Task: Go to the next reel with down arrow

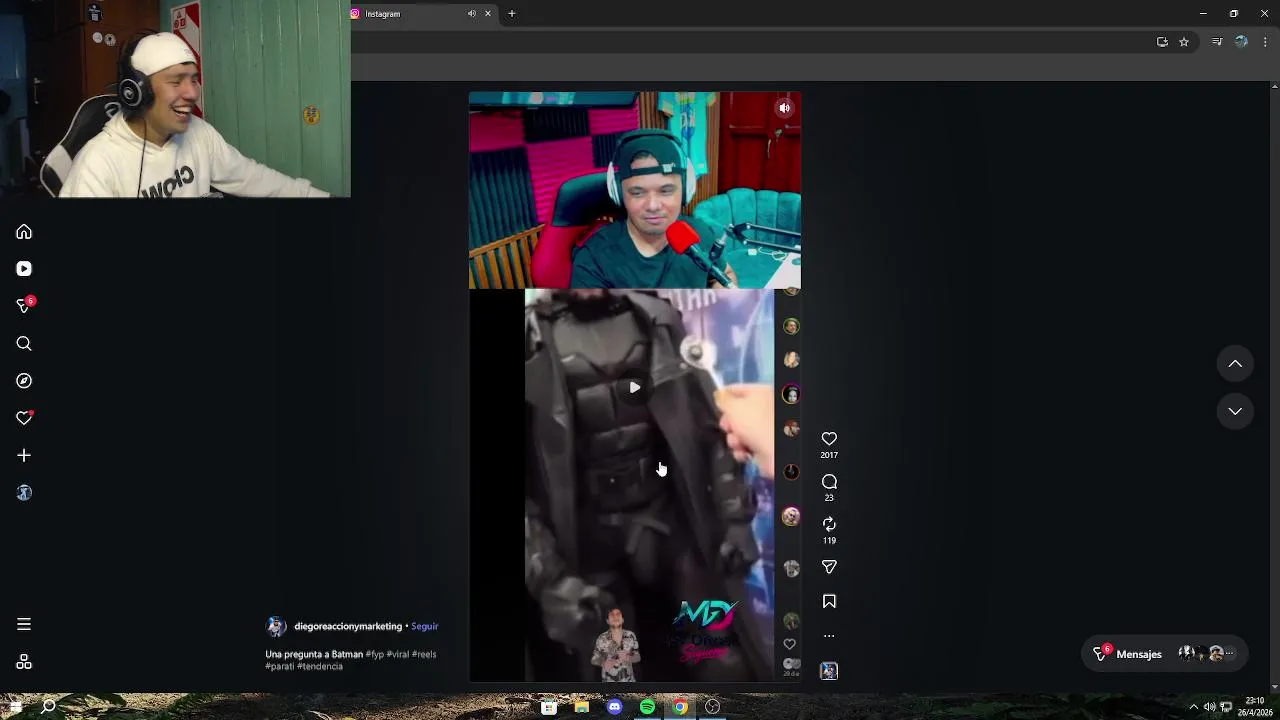Action: click(1235, 411)
